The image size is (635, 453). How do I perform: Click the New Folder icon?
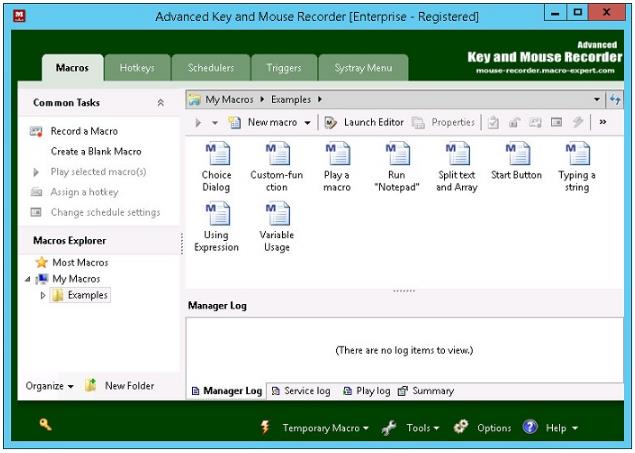pyautogui.click(x=91, y=386)
